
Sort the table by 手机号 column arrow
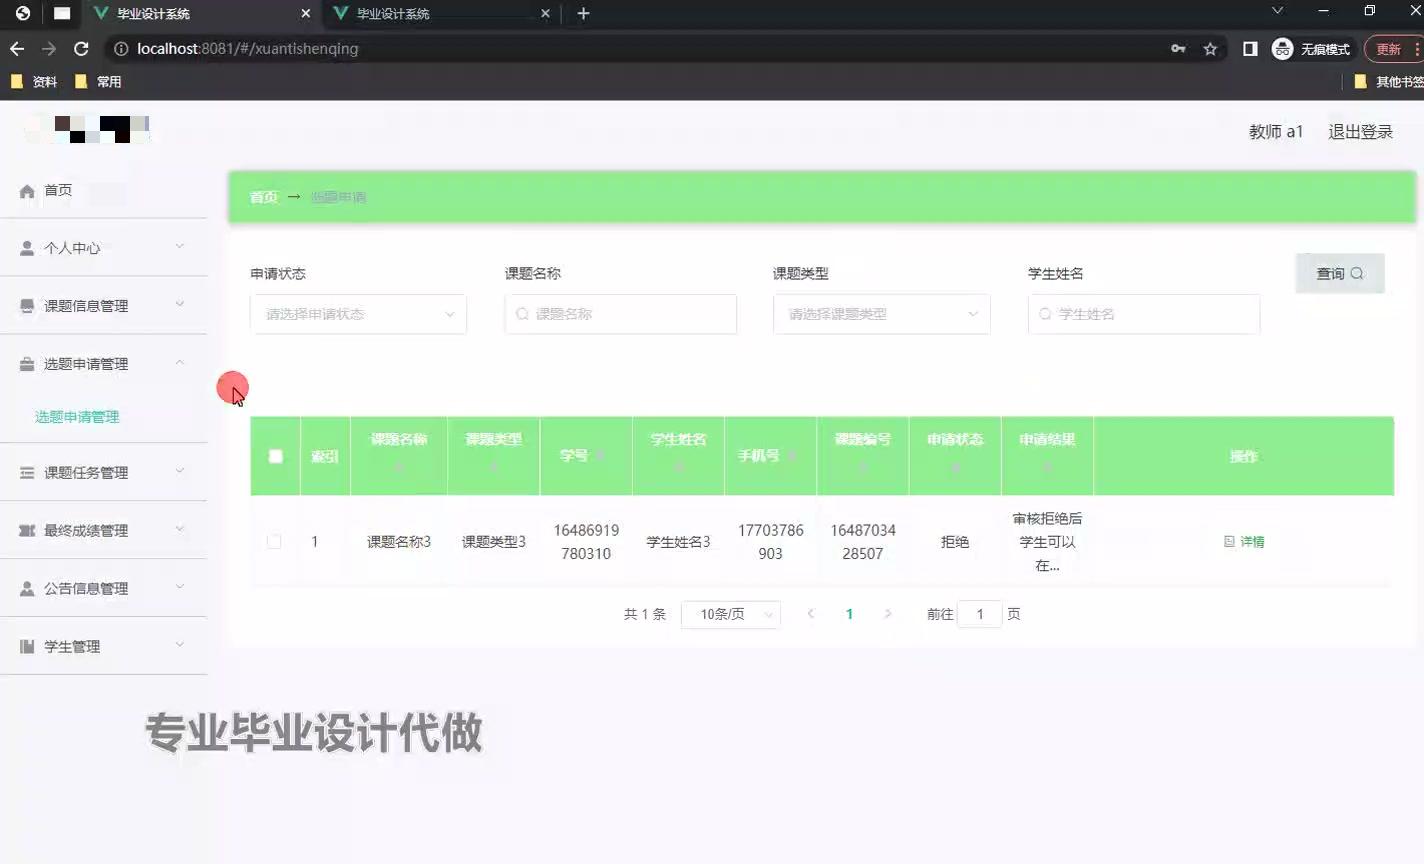[791, 456]
